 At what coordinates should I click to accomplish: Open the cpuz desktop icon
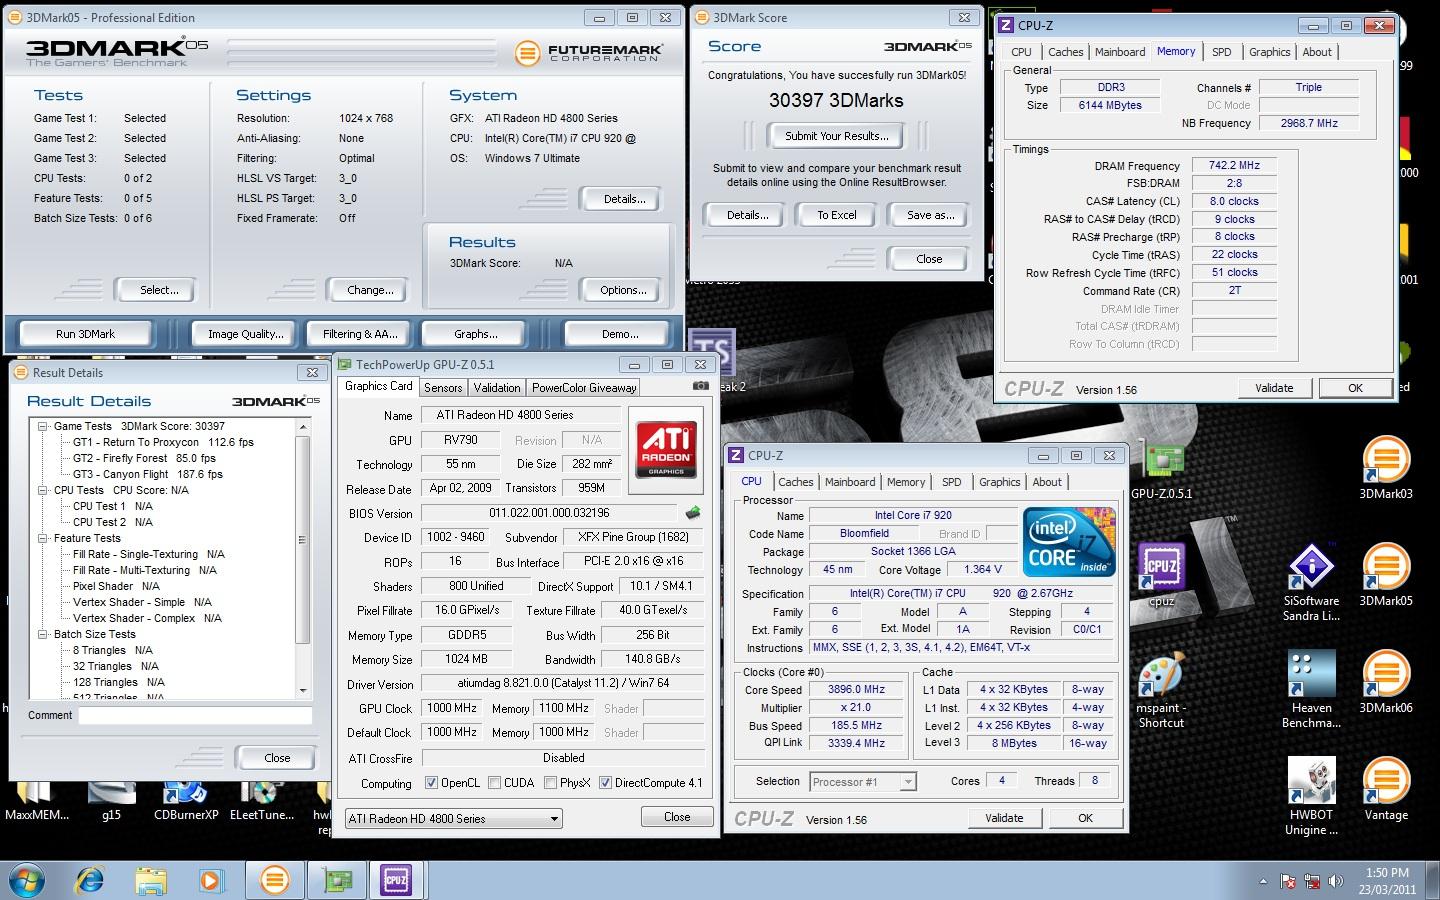[1161, 575]
